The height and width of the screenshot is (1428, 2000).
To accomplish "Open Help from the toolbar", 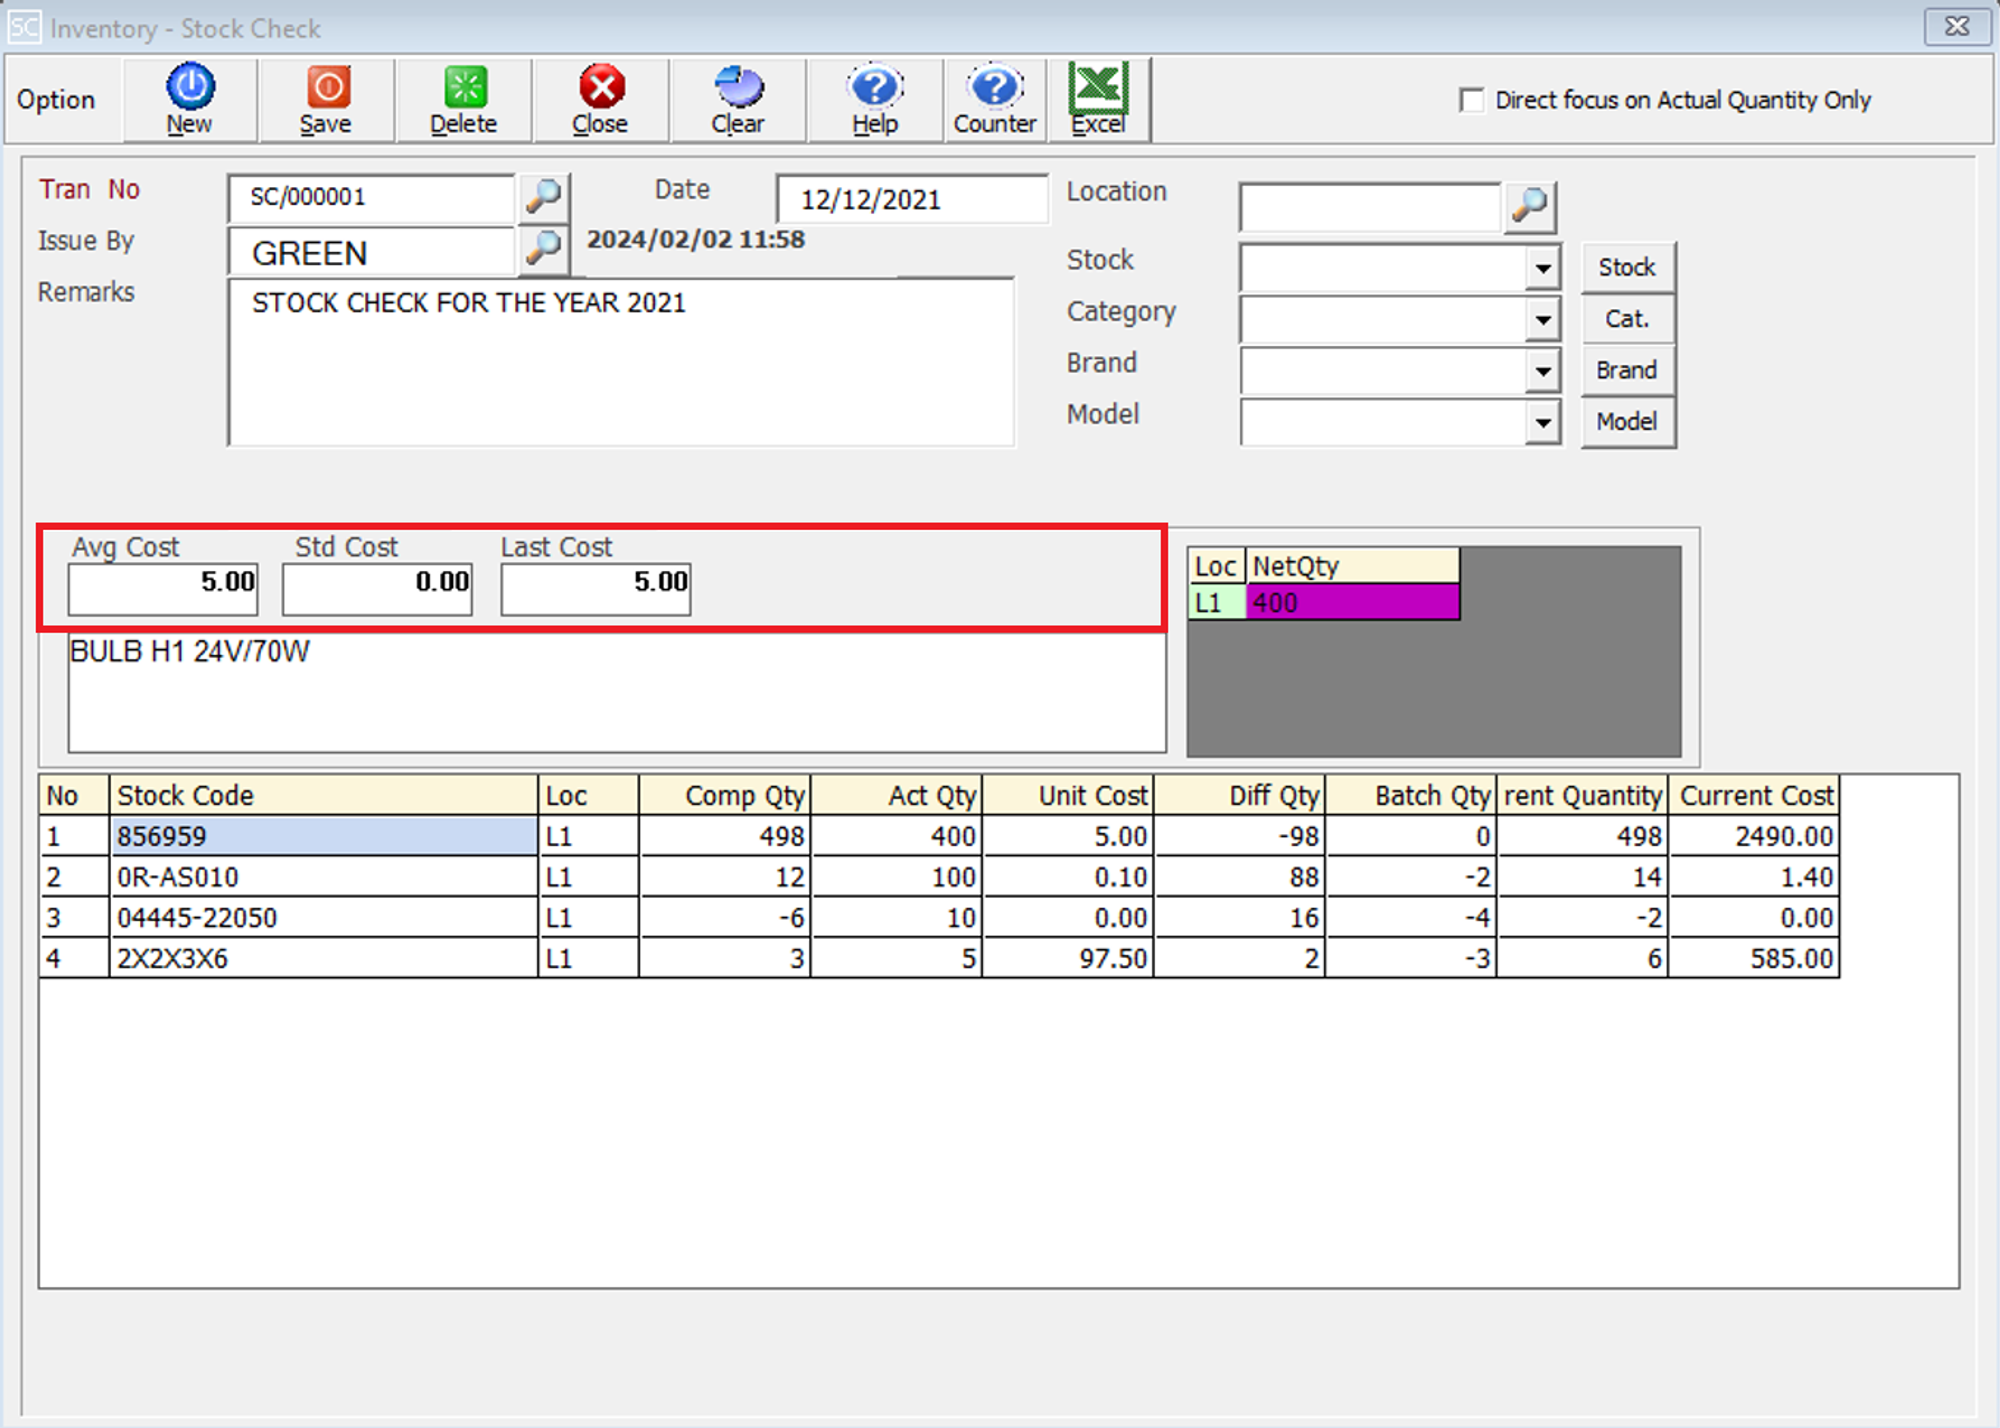I will pos(875,99).
